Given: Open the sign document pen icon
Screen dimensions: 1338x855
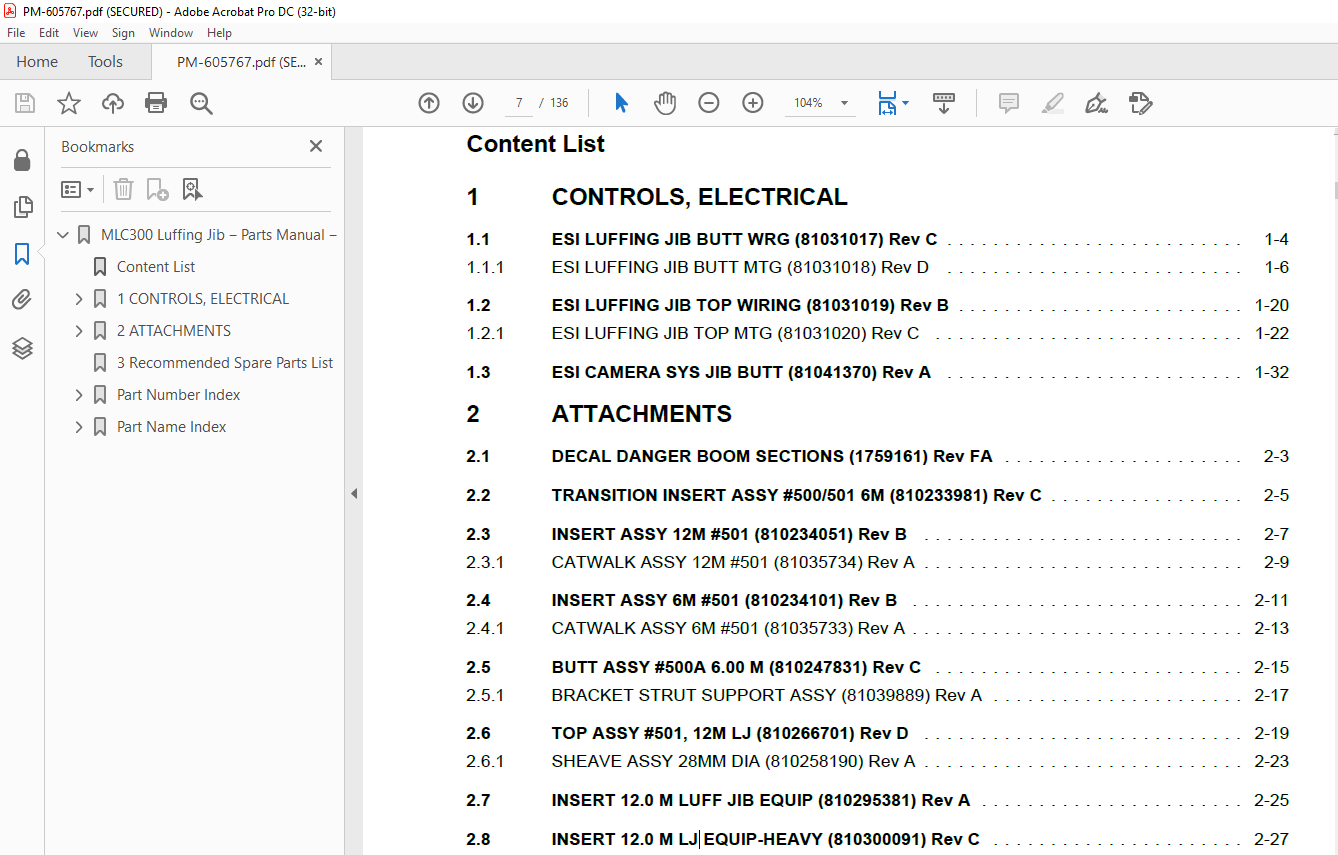Looking at the screenshot, I should coord(1096,103).
